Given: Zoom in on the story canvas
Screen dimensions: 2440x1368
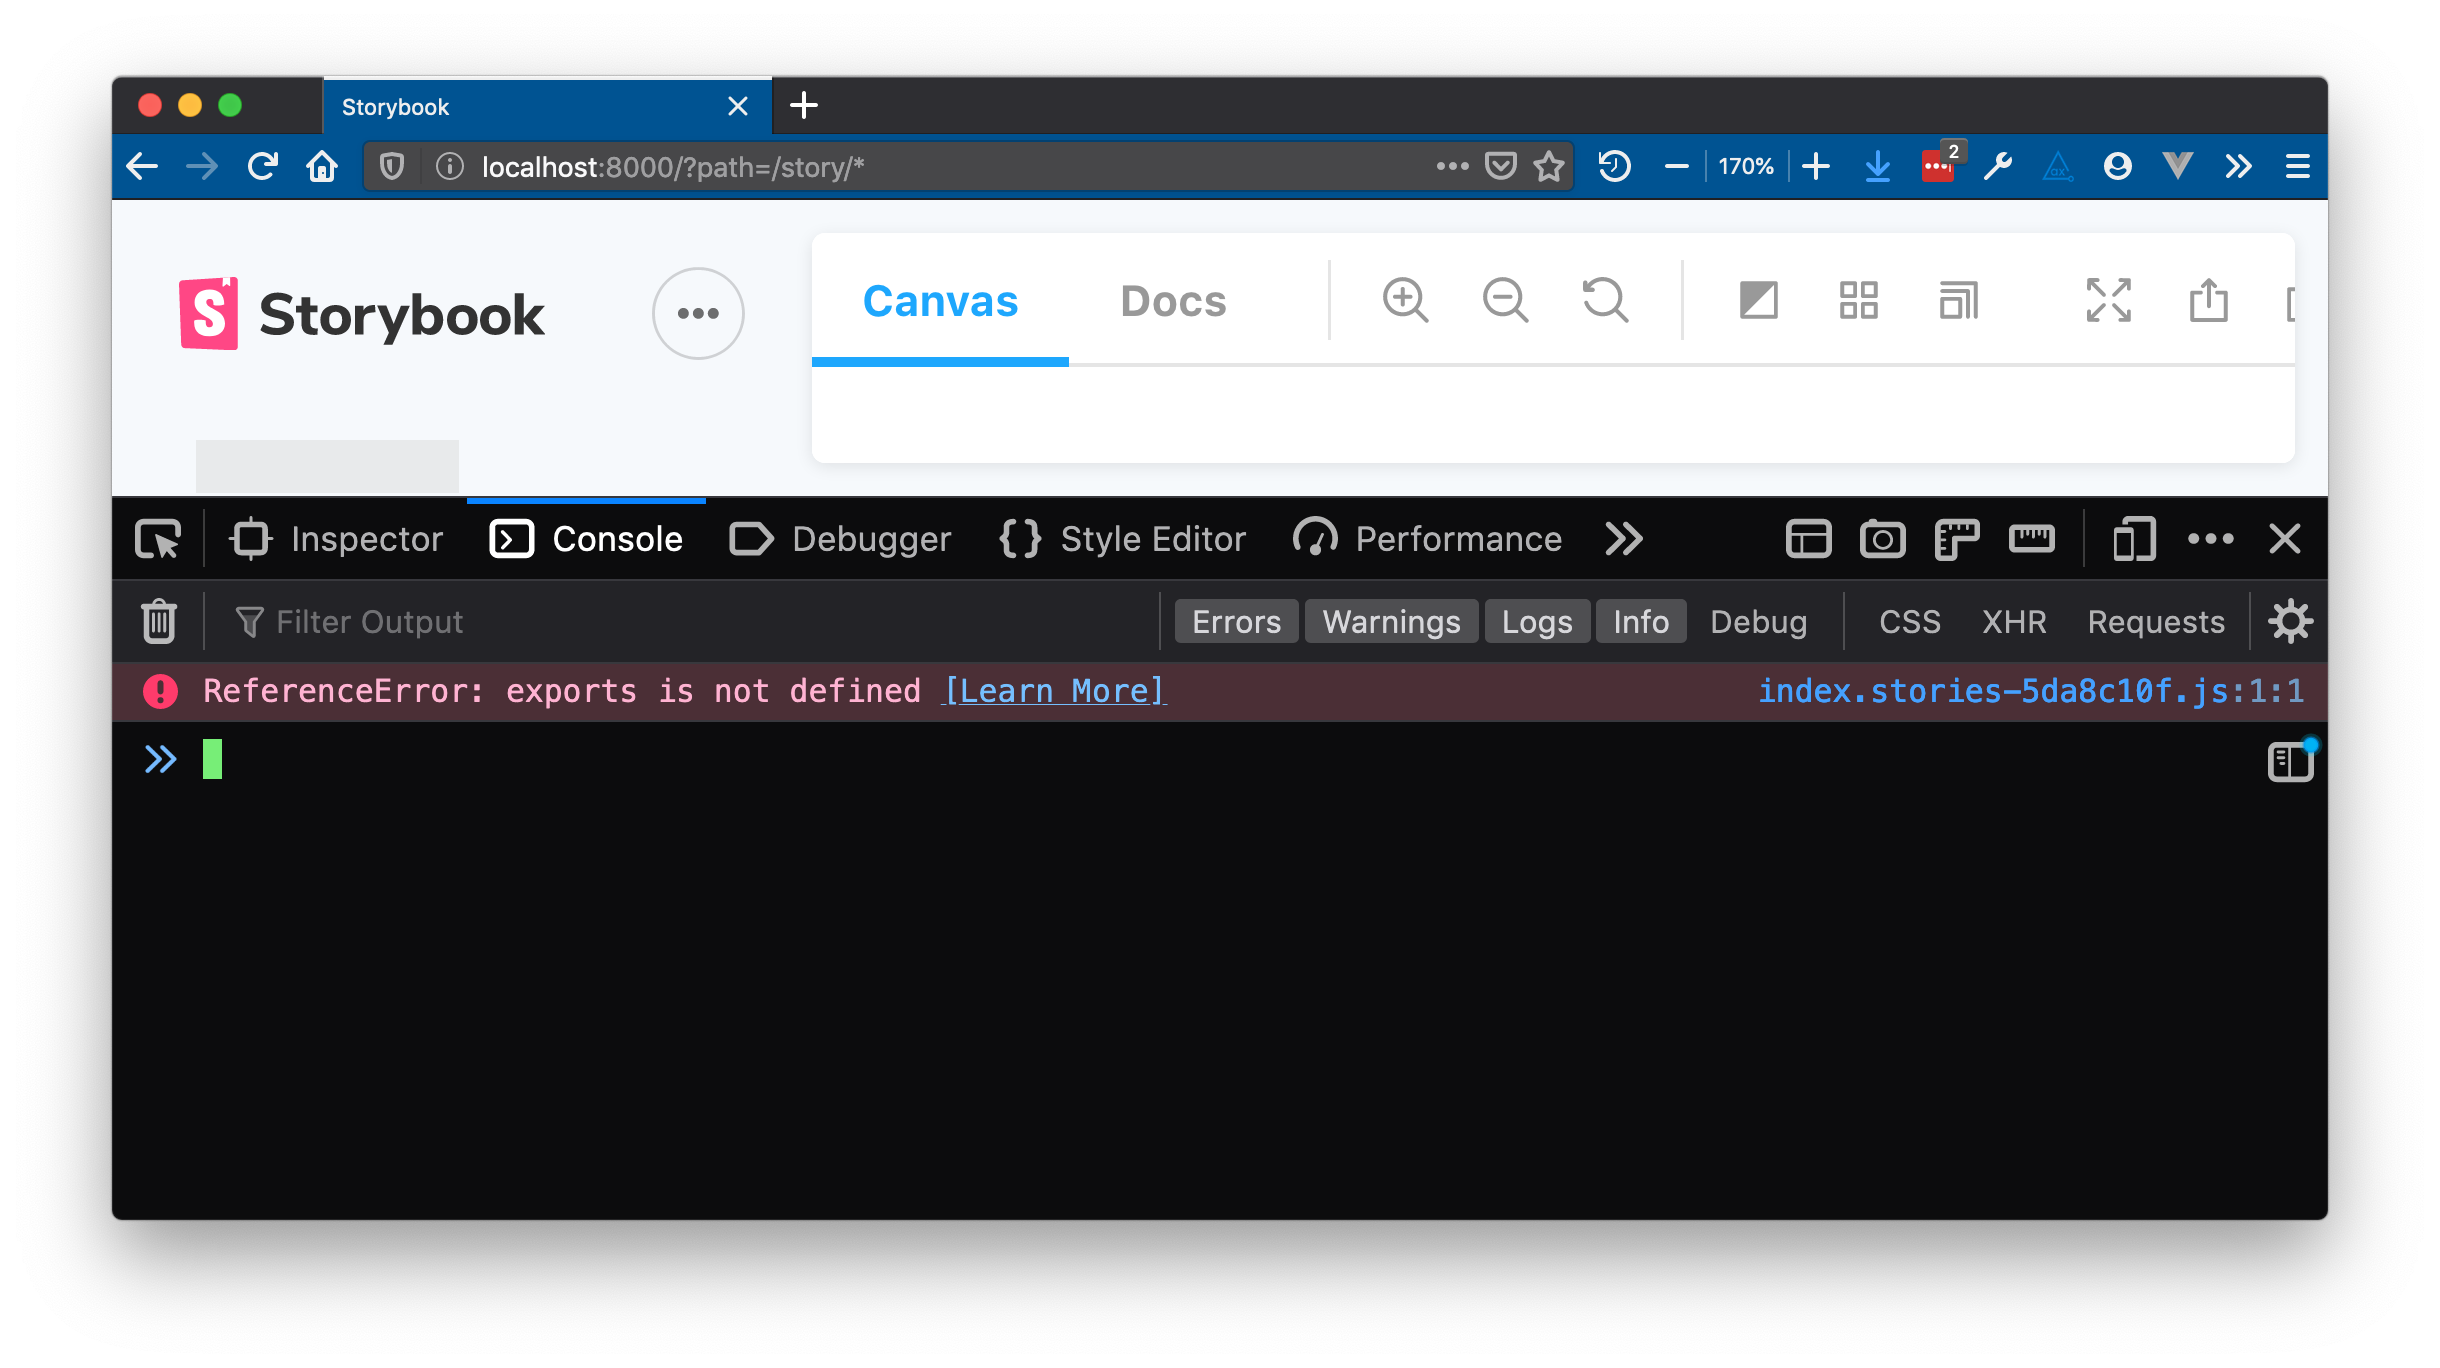Looking at the screenshot, I should click(x=1404, y=300).
